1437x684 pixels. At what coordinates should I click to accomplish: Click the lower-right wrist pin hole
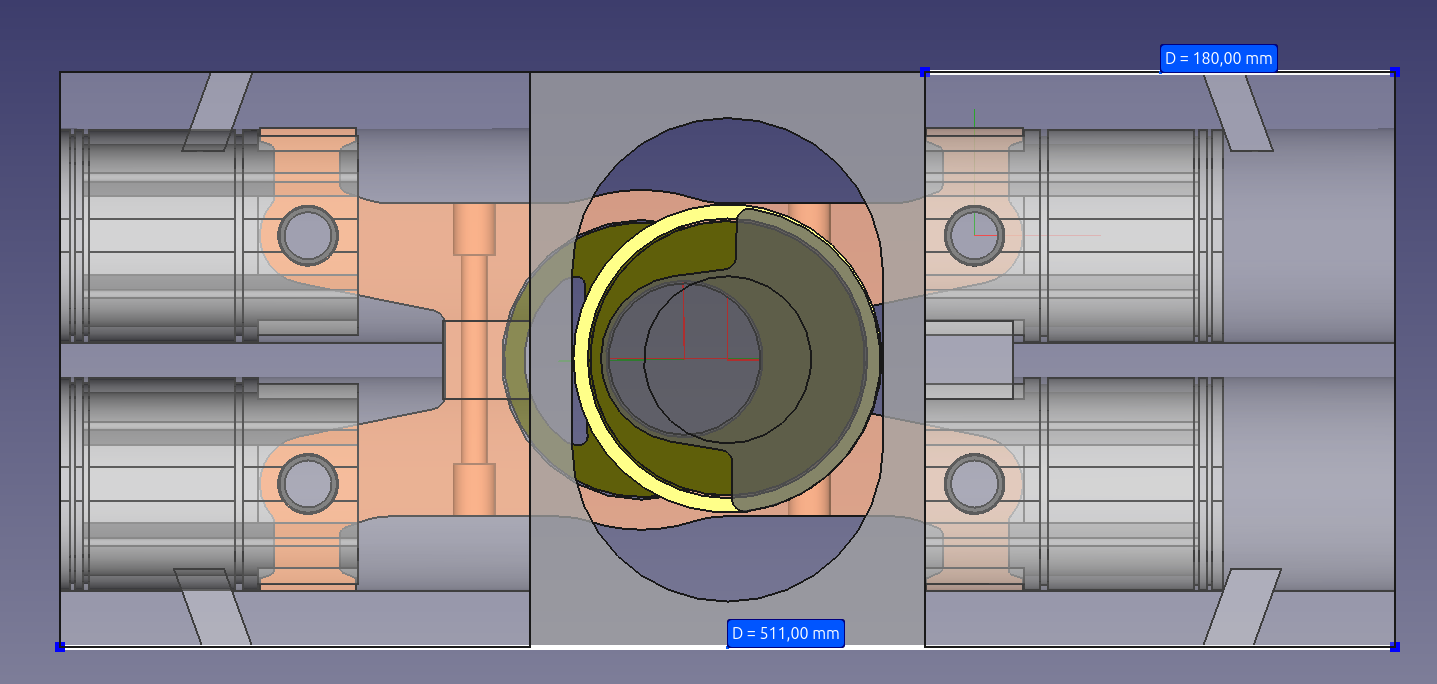[x=974, y=484]
